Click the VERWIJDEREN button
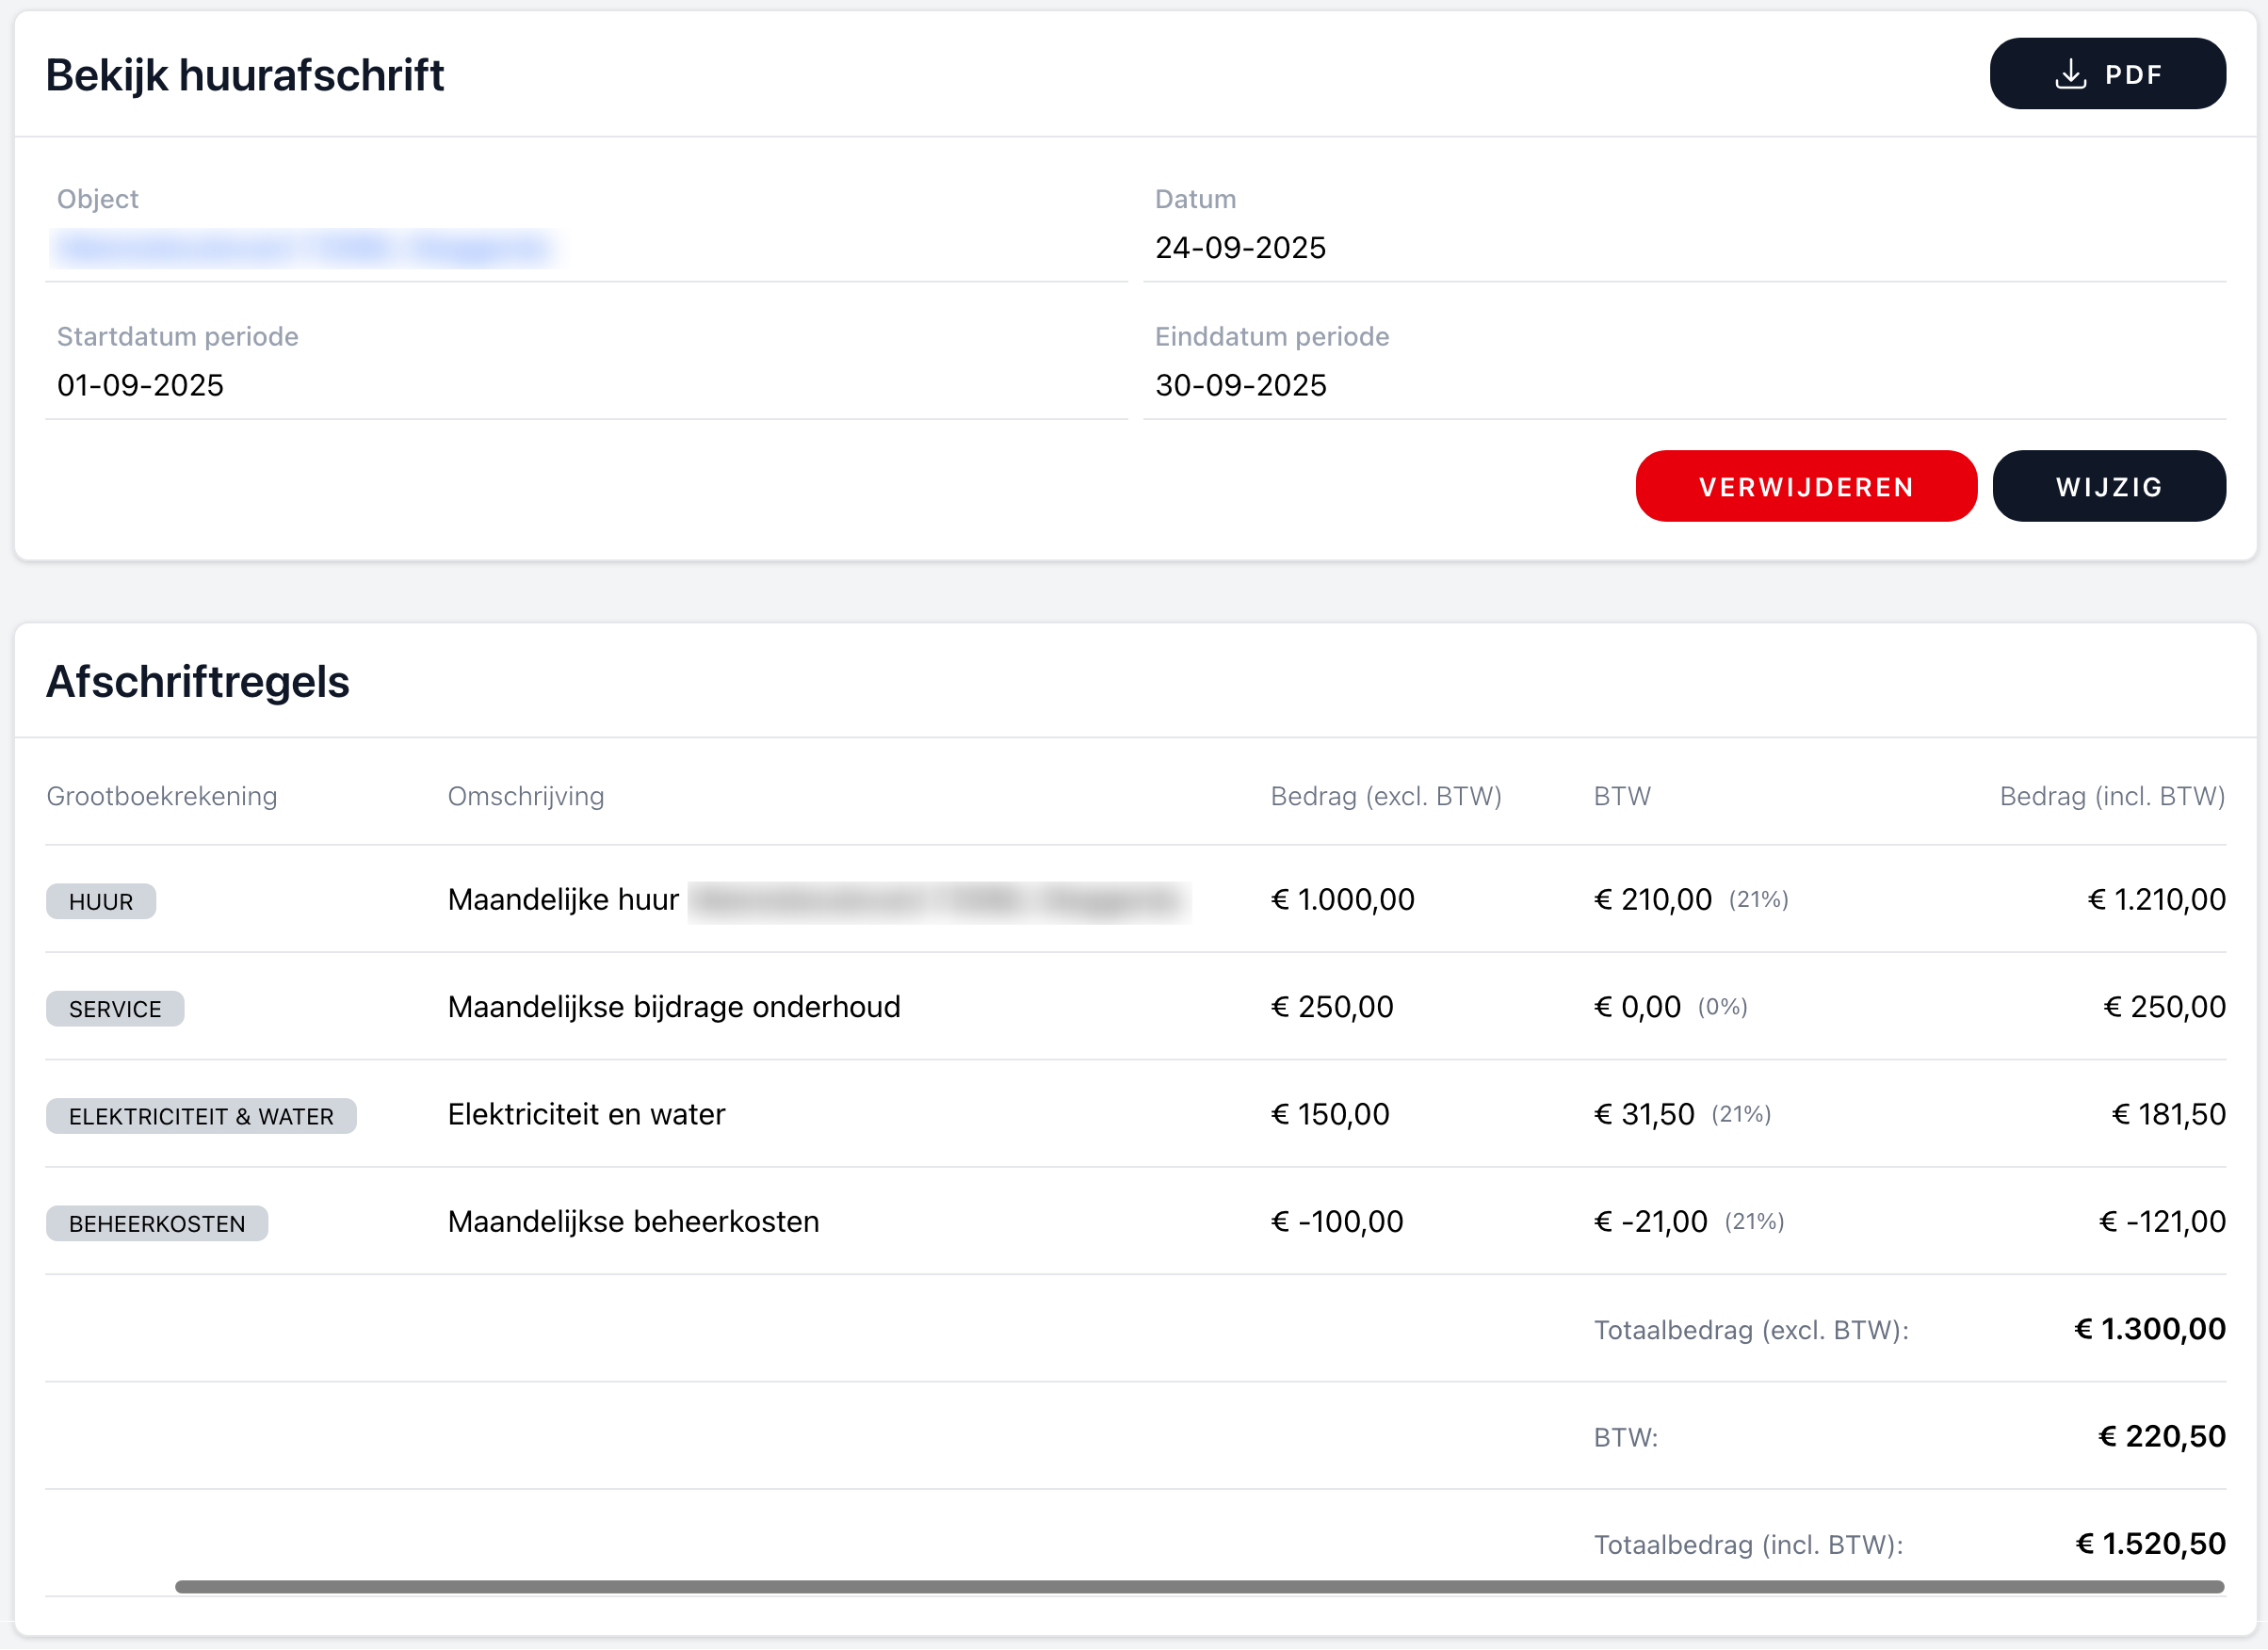 (1805, 486)
